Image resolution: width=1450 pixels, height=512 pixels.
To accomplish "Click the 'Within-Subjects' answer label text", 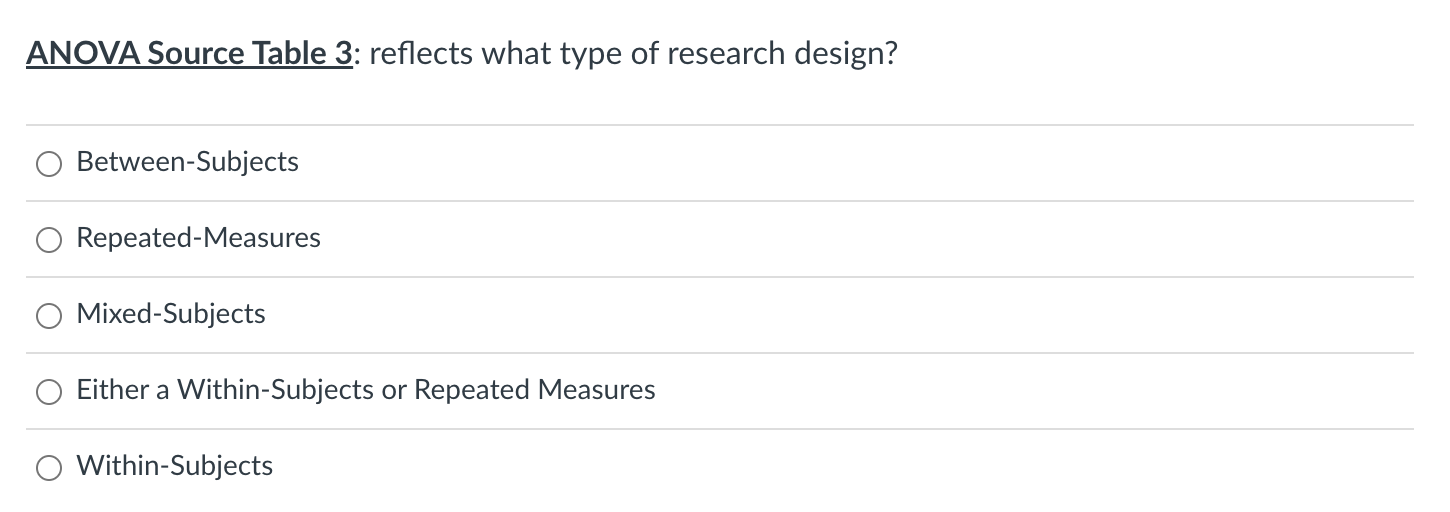I will coord(174,466).
